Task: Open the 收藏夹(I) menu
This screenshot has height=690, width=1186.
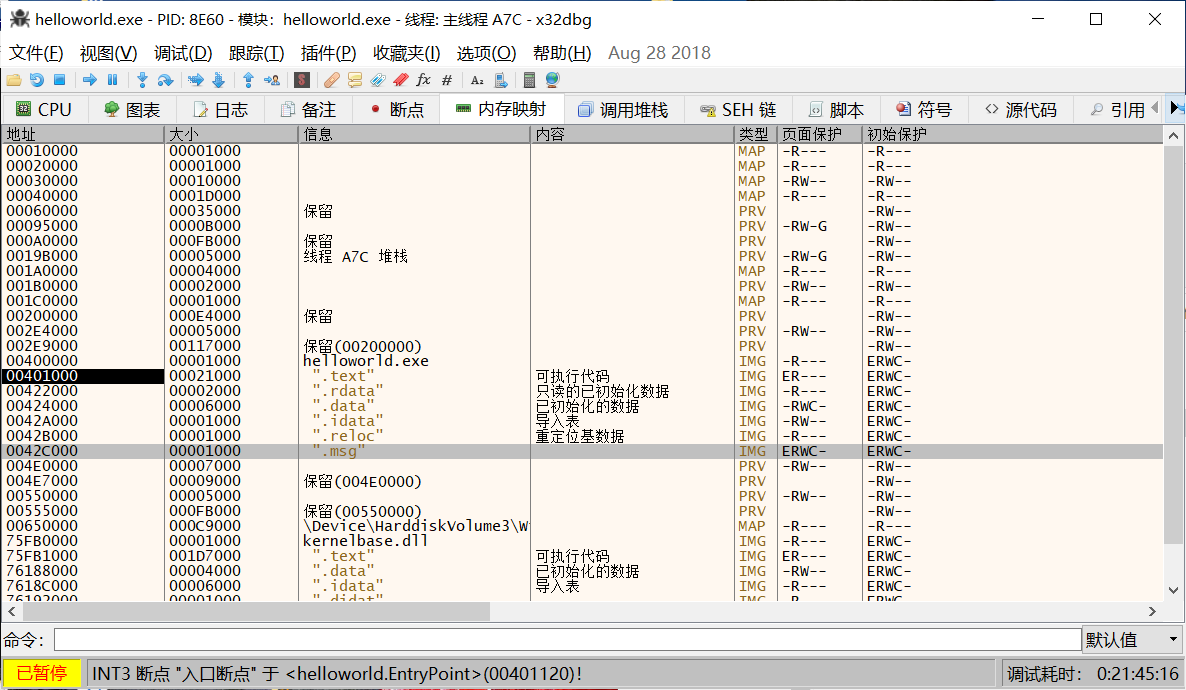Action: (406, 53)
